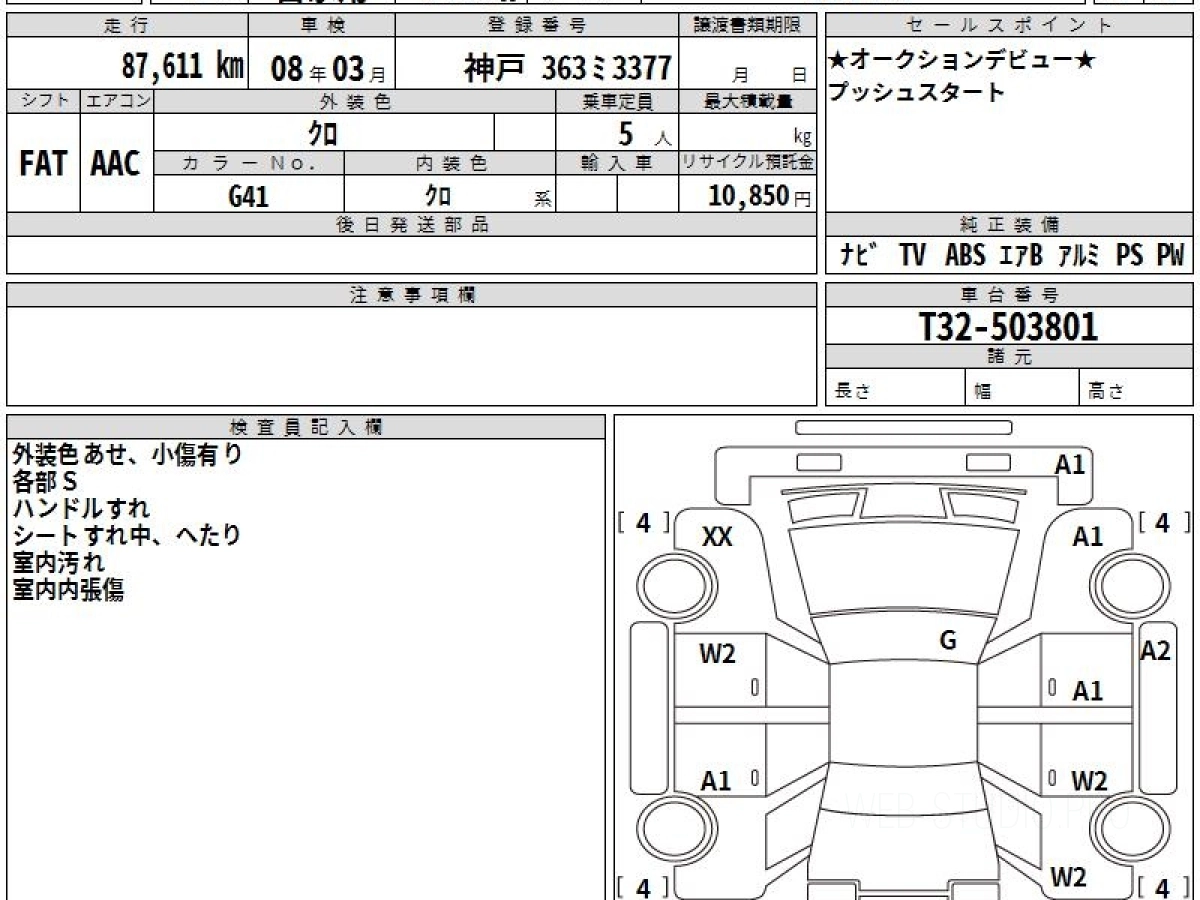Select the W2 mark directly below XX

(718, 654)
